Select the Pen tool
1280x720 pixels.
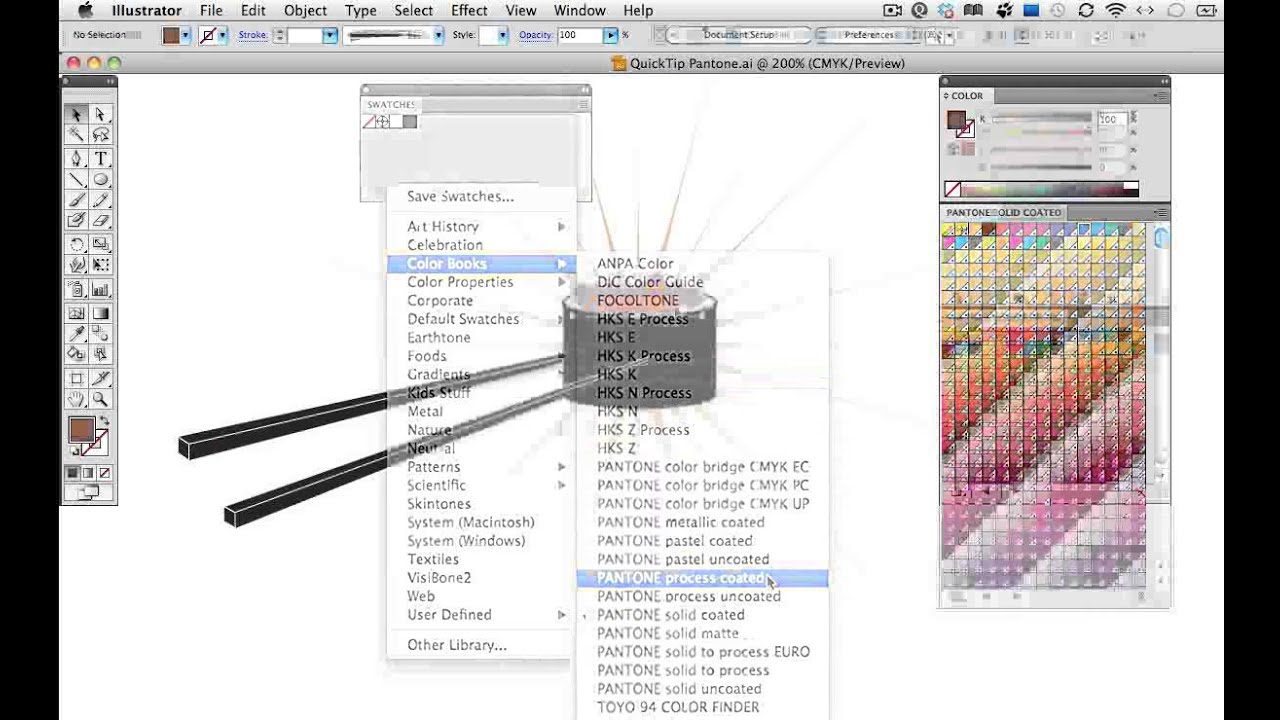(77, 158)
